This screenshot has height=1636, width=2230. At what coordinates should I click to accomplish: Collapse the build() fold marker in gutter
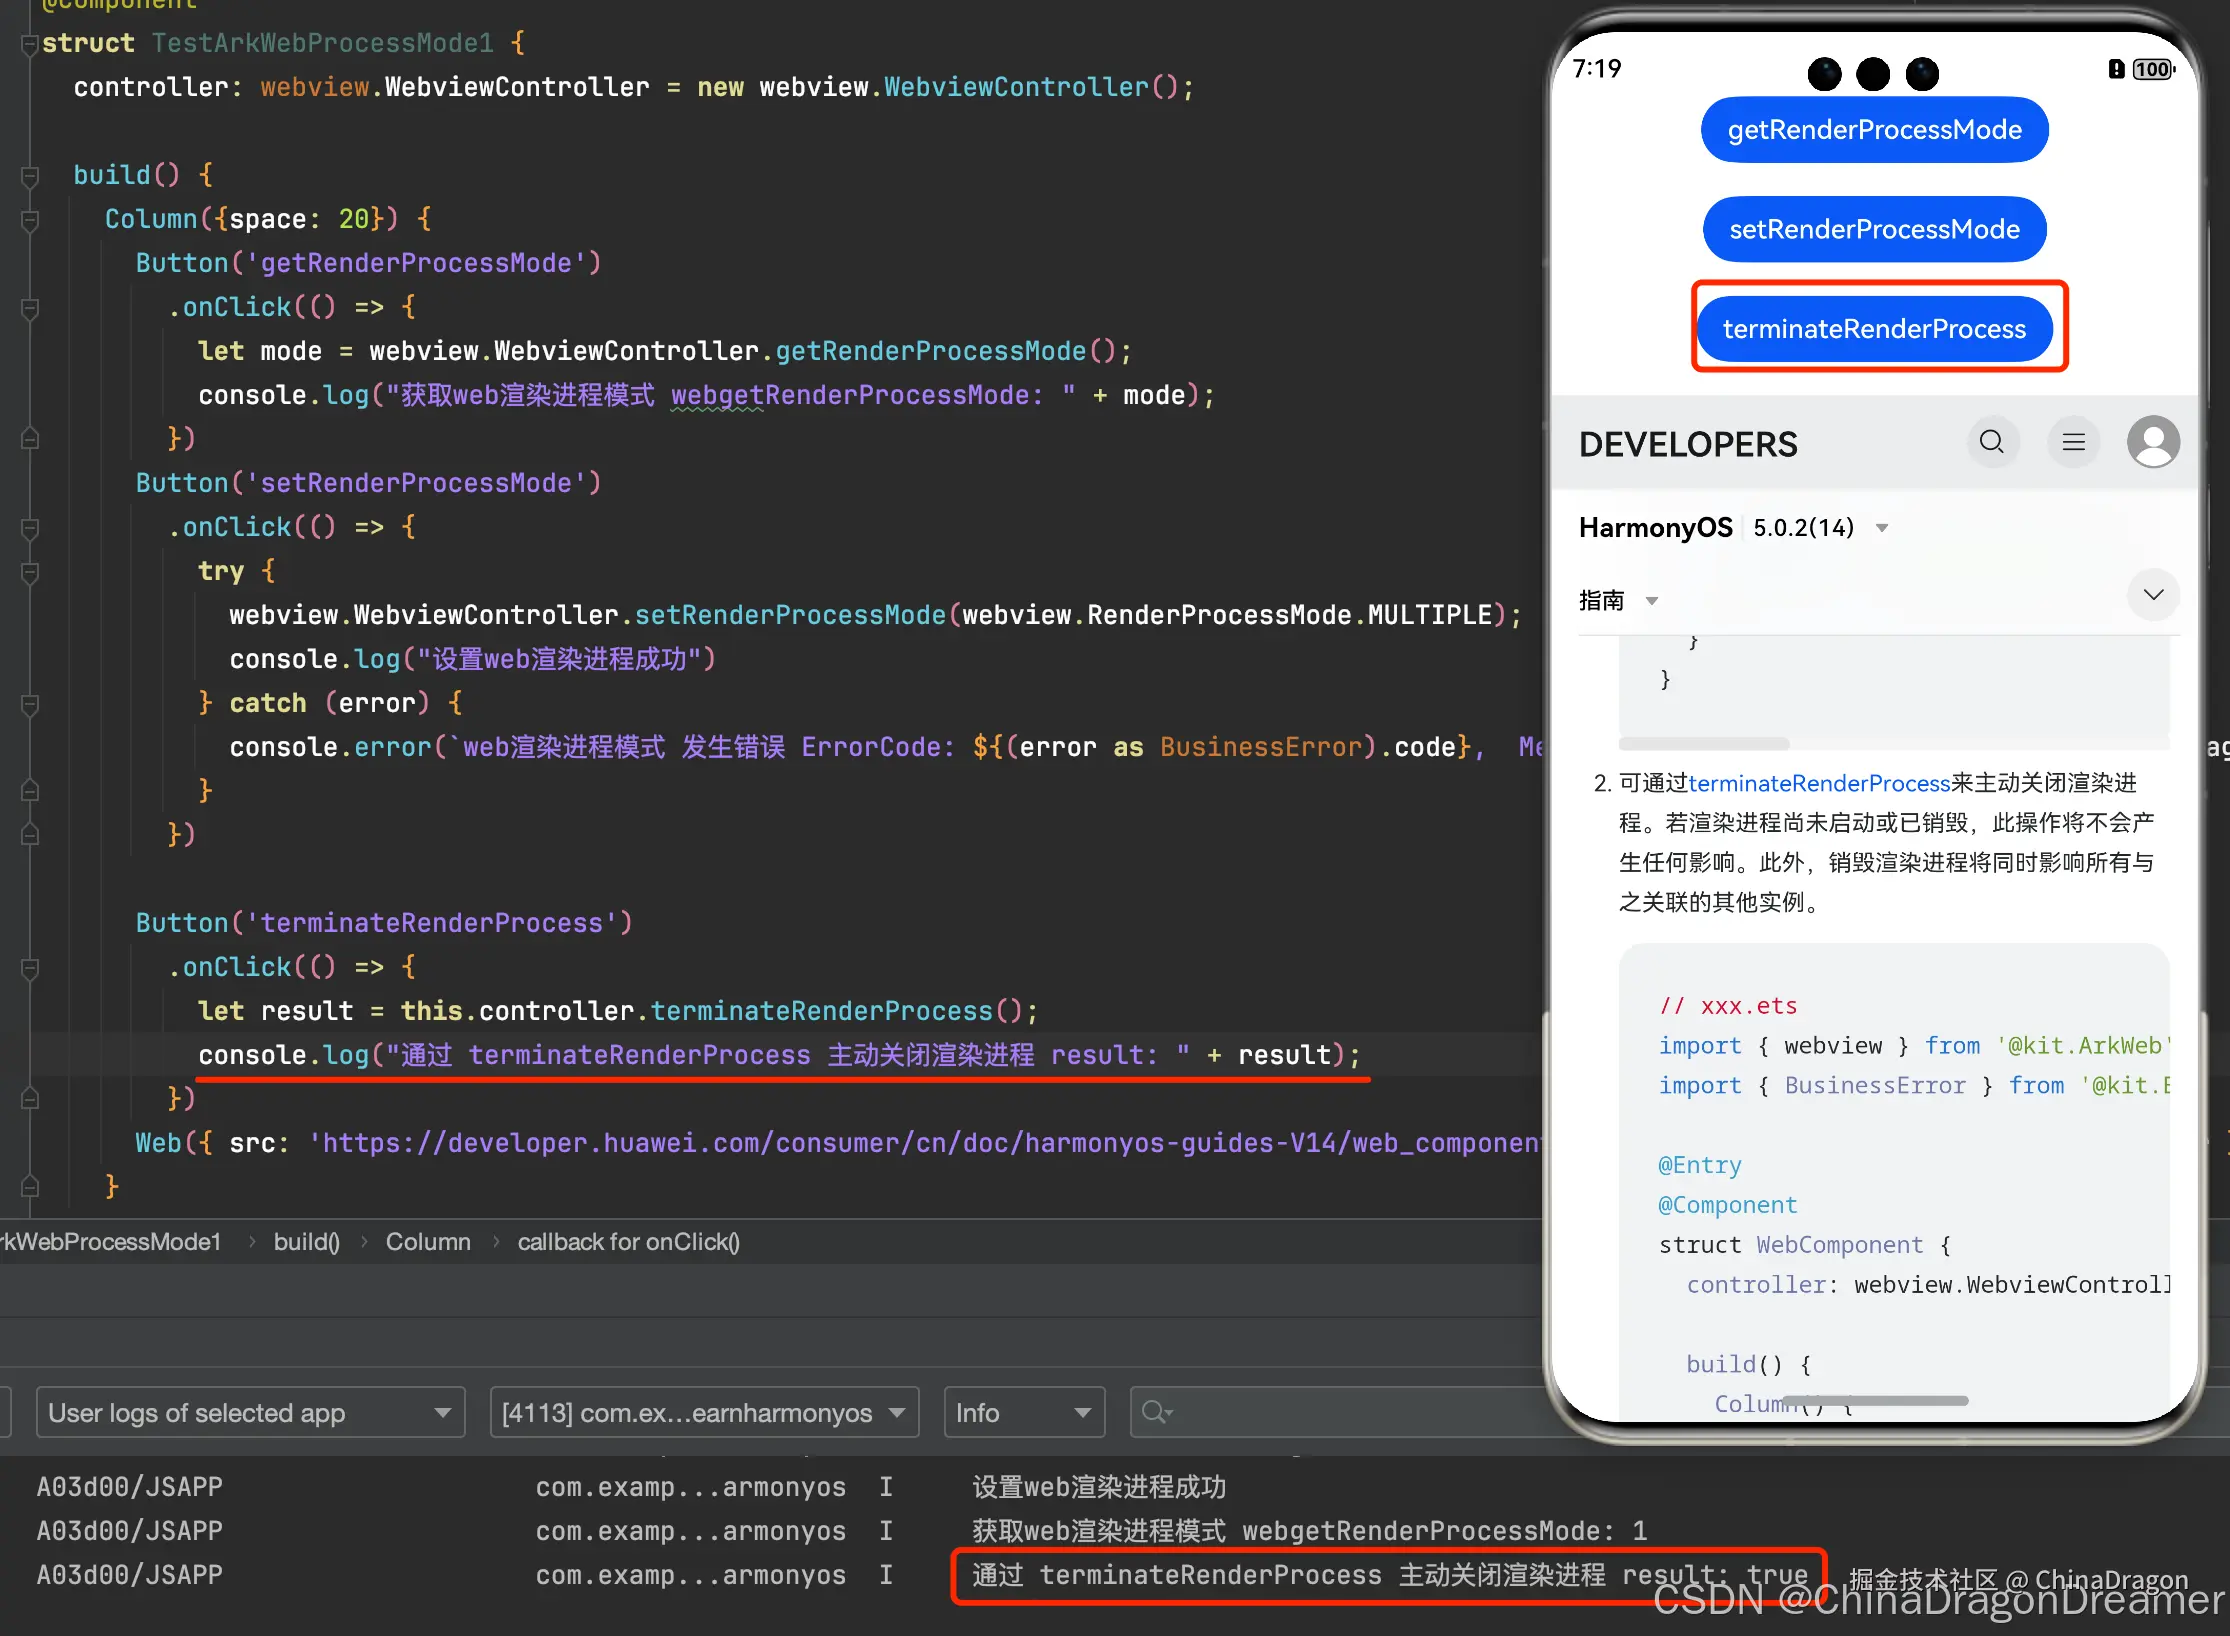click(x=29, y=176)
